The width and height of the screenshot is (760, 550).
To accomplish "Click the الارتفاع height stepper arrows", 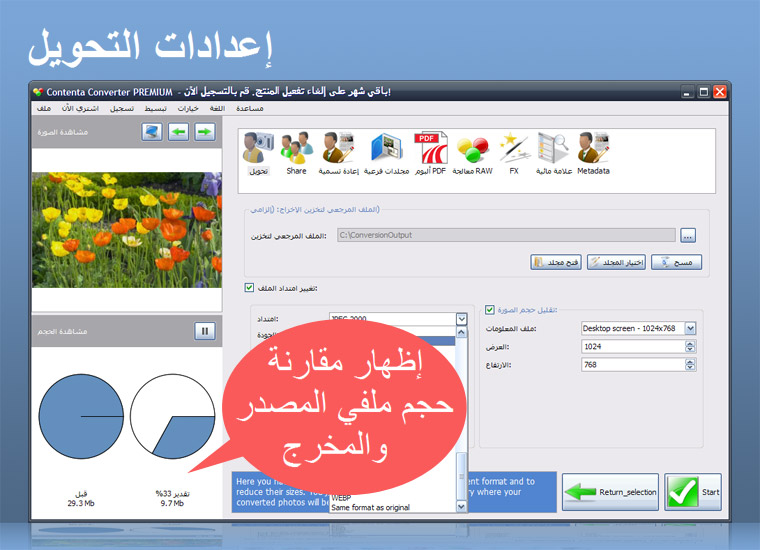I will pos(690,364).
